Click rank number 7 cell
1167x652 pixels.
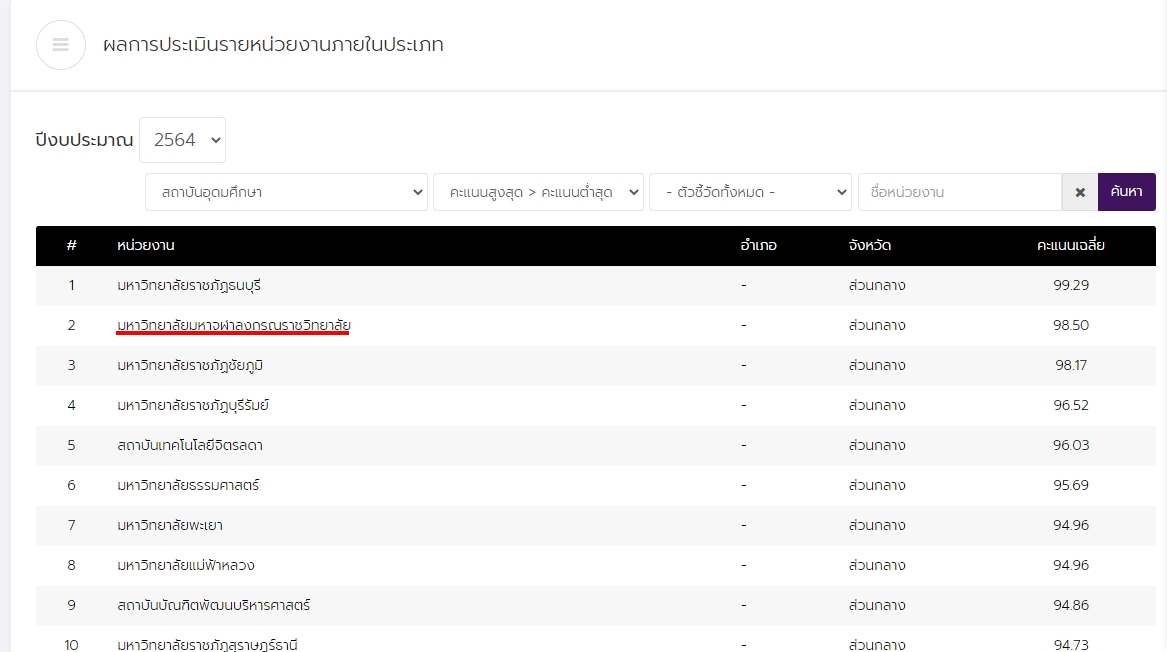point(71,525)
